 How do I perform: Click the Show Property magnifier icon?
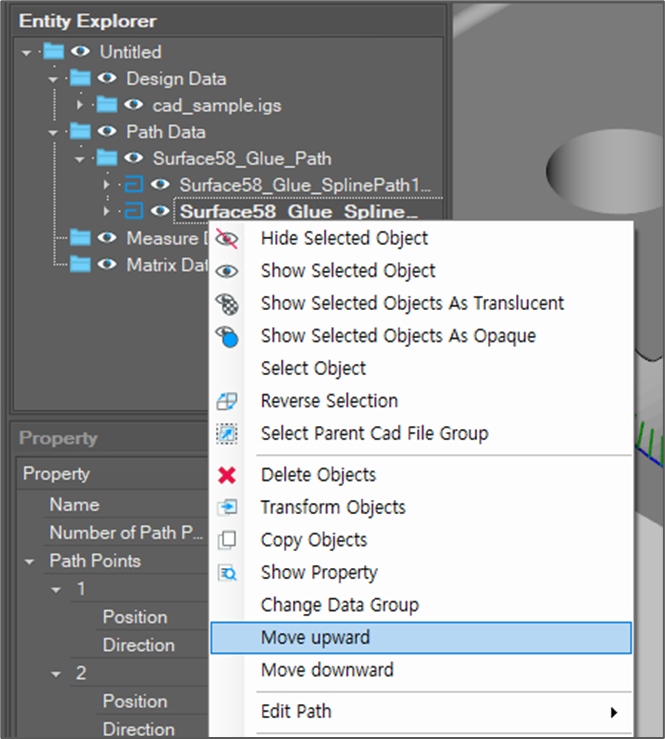click(227, 573)
